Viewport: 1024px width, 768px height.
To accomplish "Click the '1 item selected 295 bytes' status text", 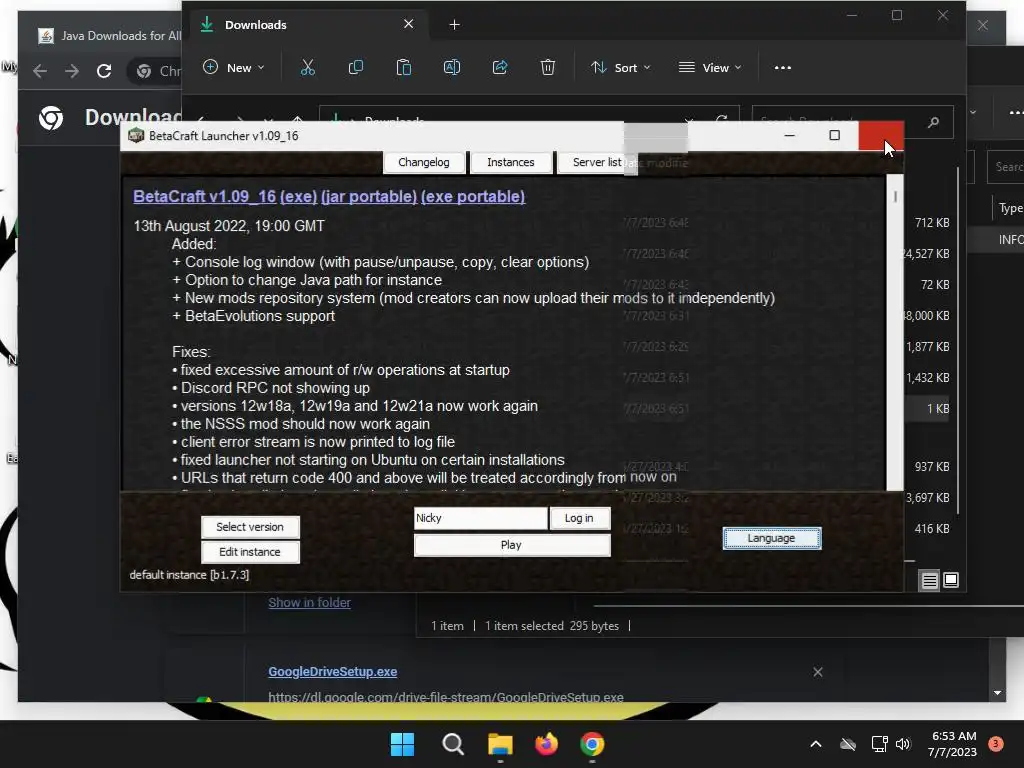I will click(552, 626).
